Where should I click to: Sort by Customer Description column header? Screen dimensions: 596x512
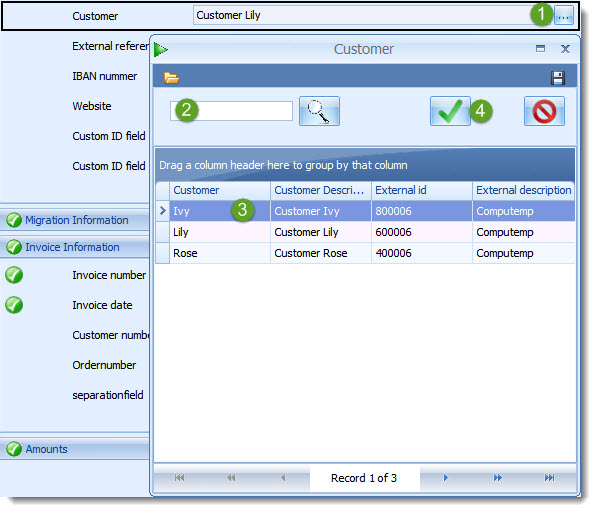click(321, 190)
